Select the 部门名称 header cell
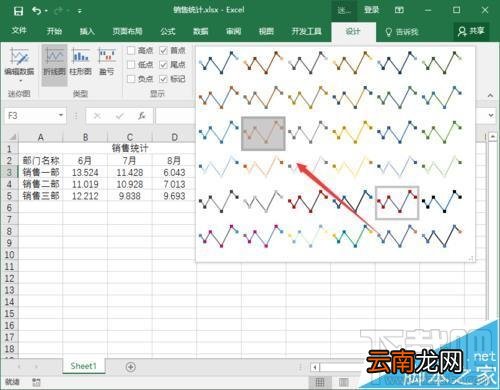This screenshot has height=390, width=500. [x=41, y=161]
